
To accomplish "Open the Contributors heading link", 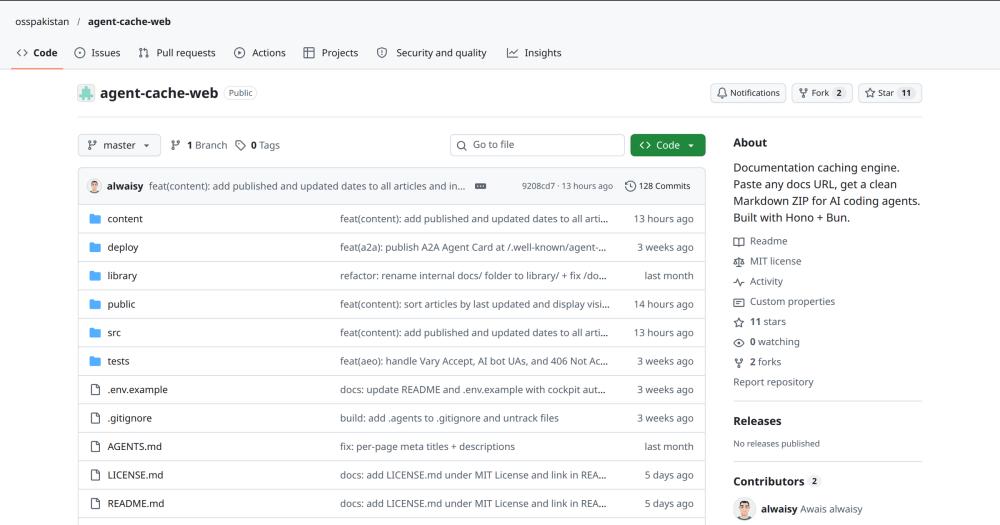I will point(776,482).
